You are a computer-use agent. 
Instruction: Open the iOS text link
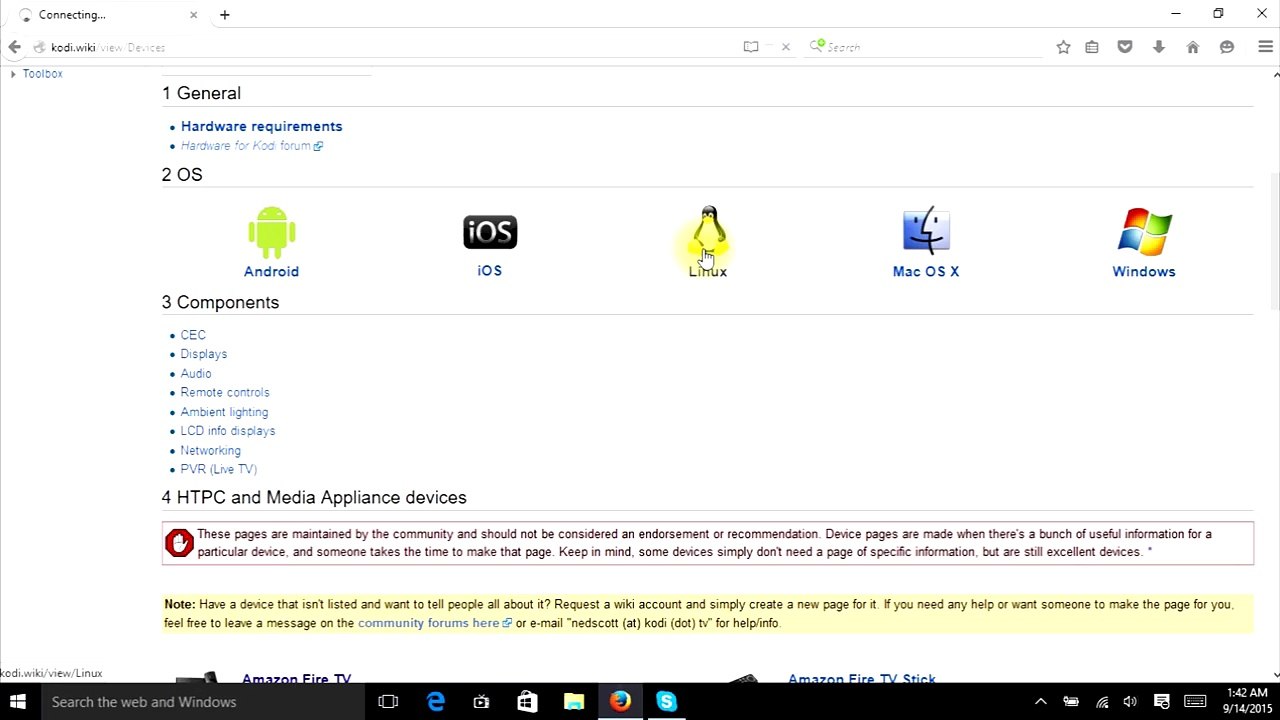click(490, 271)
